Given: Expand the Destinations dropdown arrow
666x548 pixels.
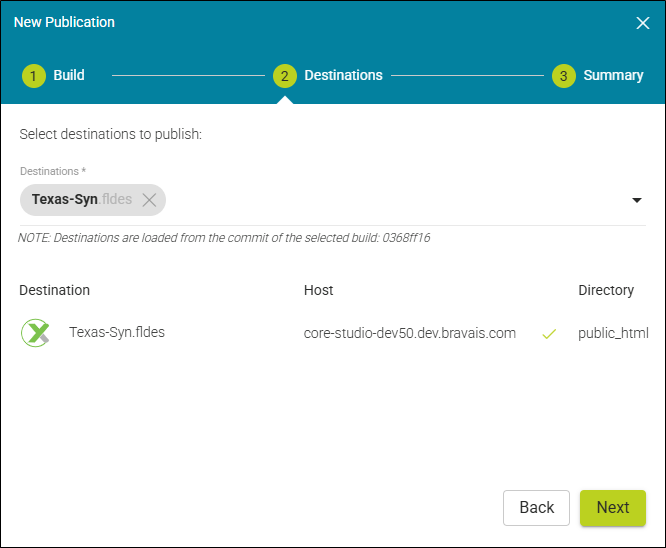Looking at the screenshot, I should pos(636,200).
